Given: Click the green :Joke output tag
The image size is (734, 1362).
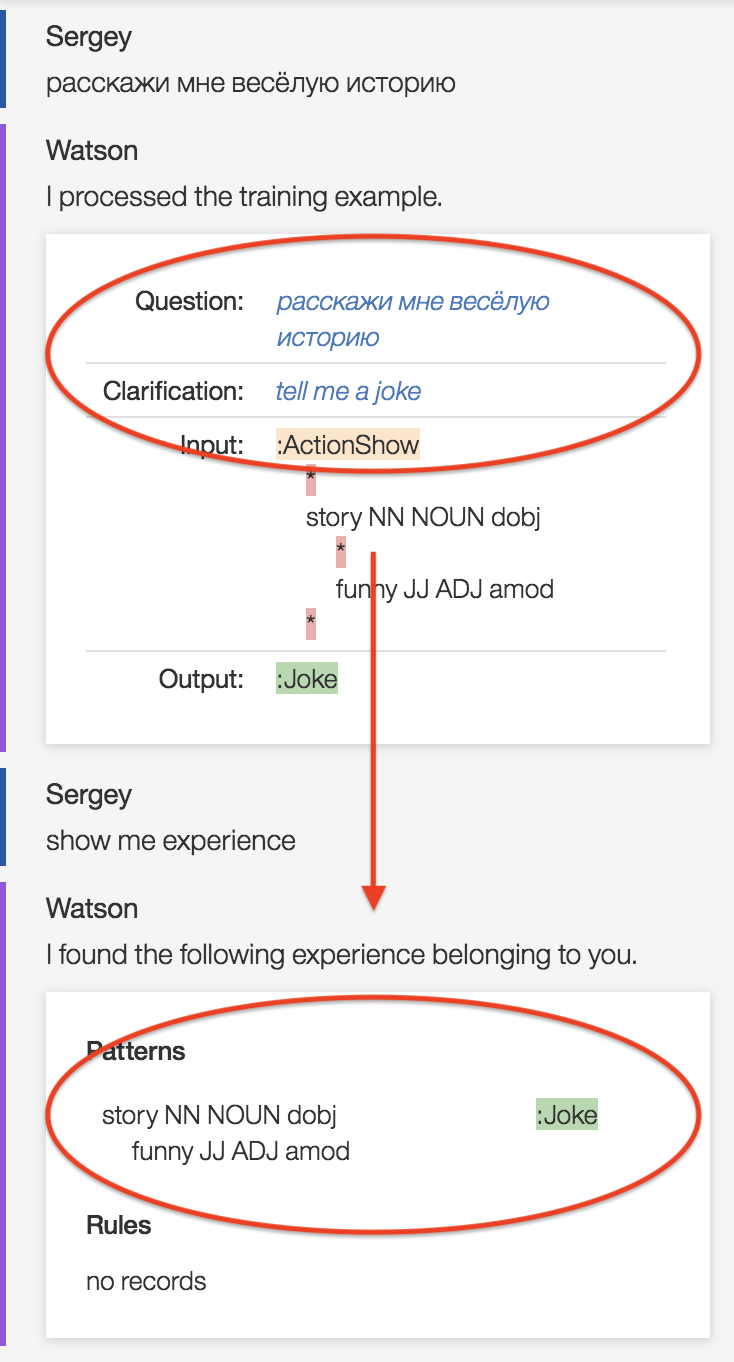Looking at the screenshot, I should pos(307,680).
